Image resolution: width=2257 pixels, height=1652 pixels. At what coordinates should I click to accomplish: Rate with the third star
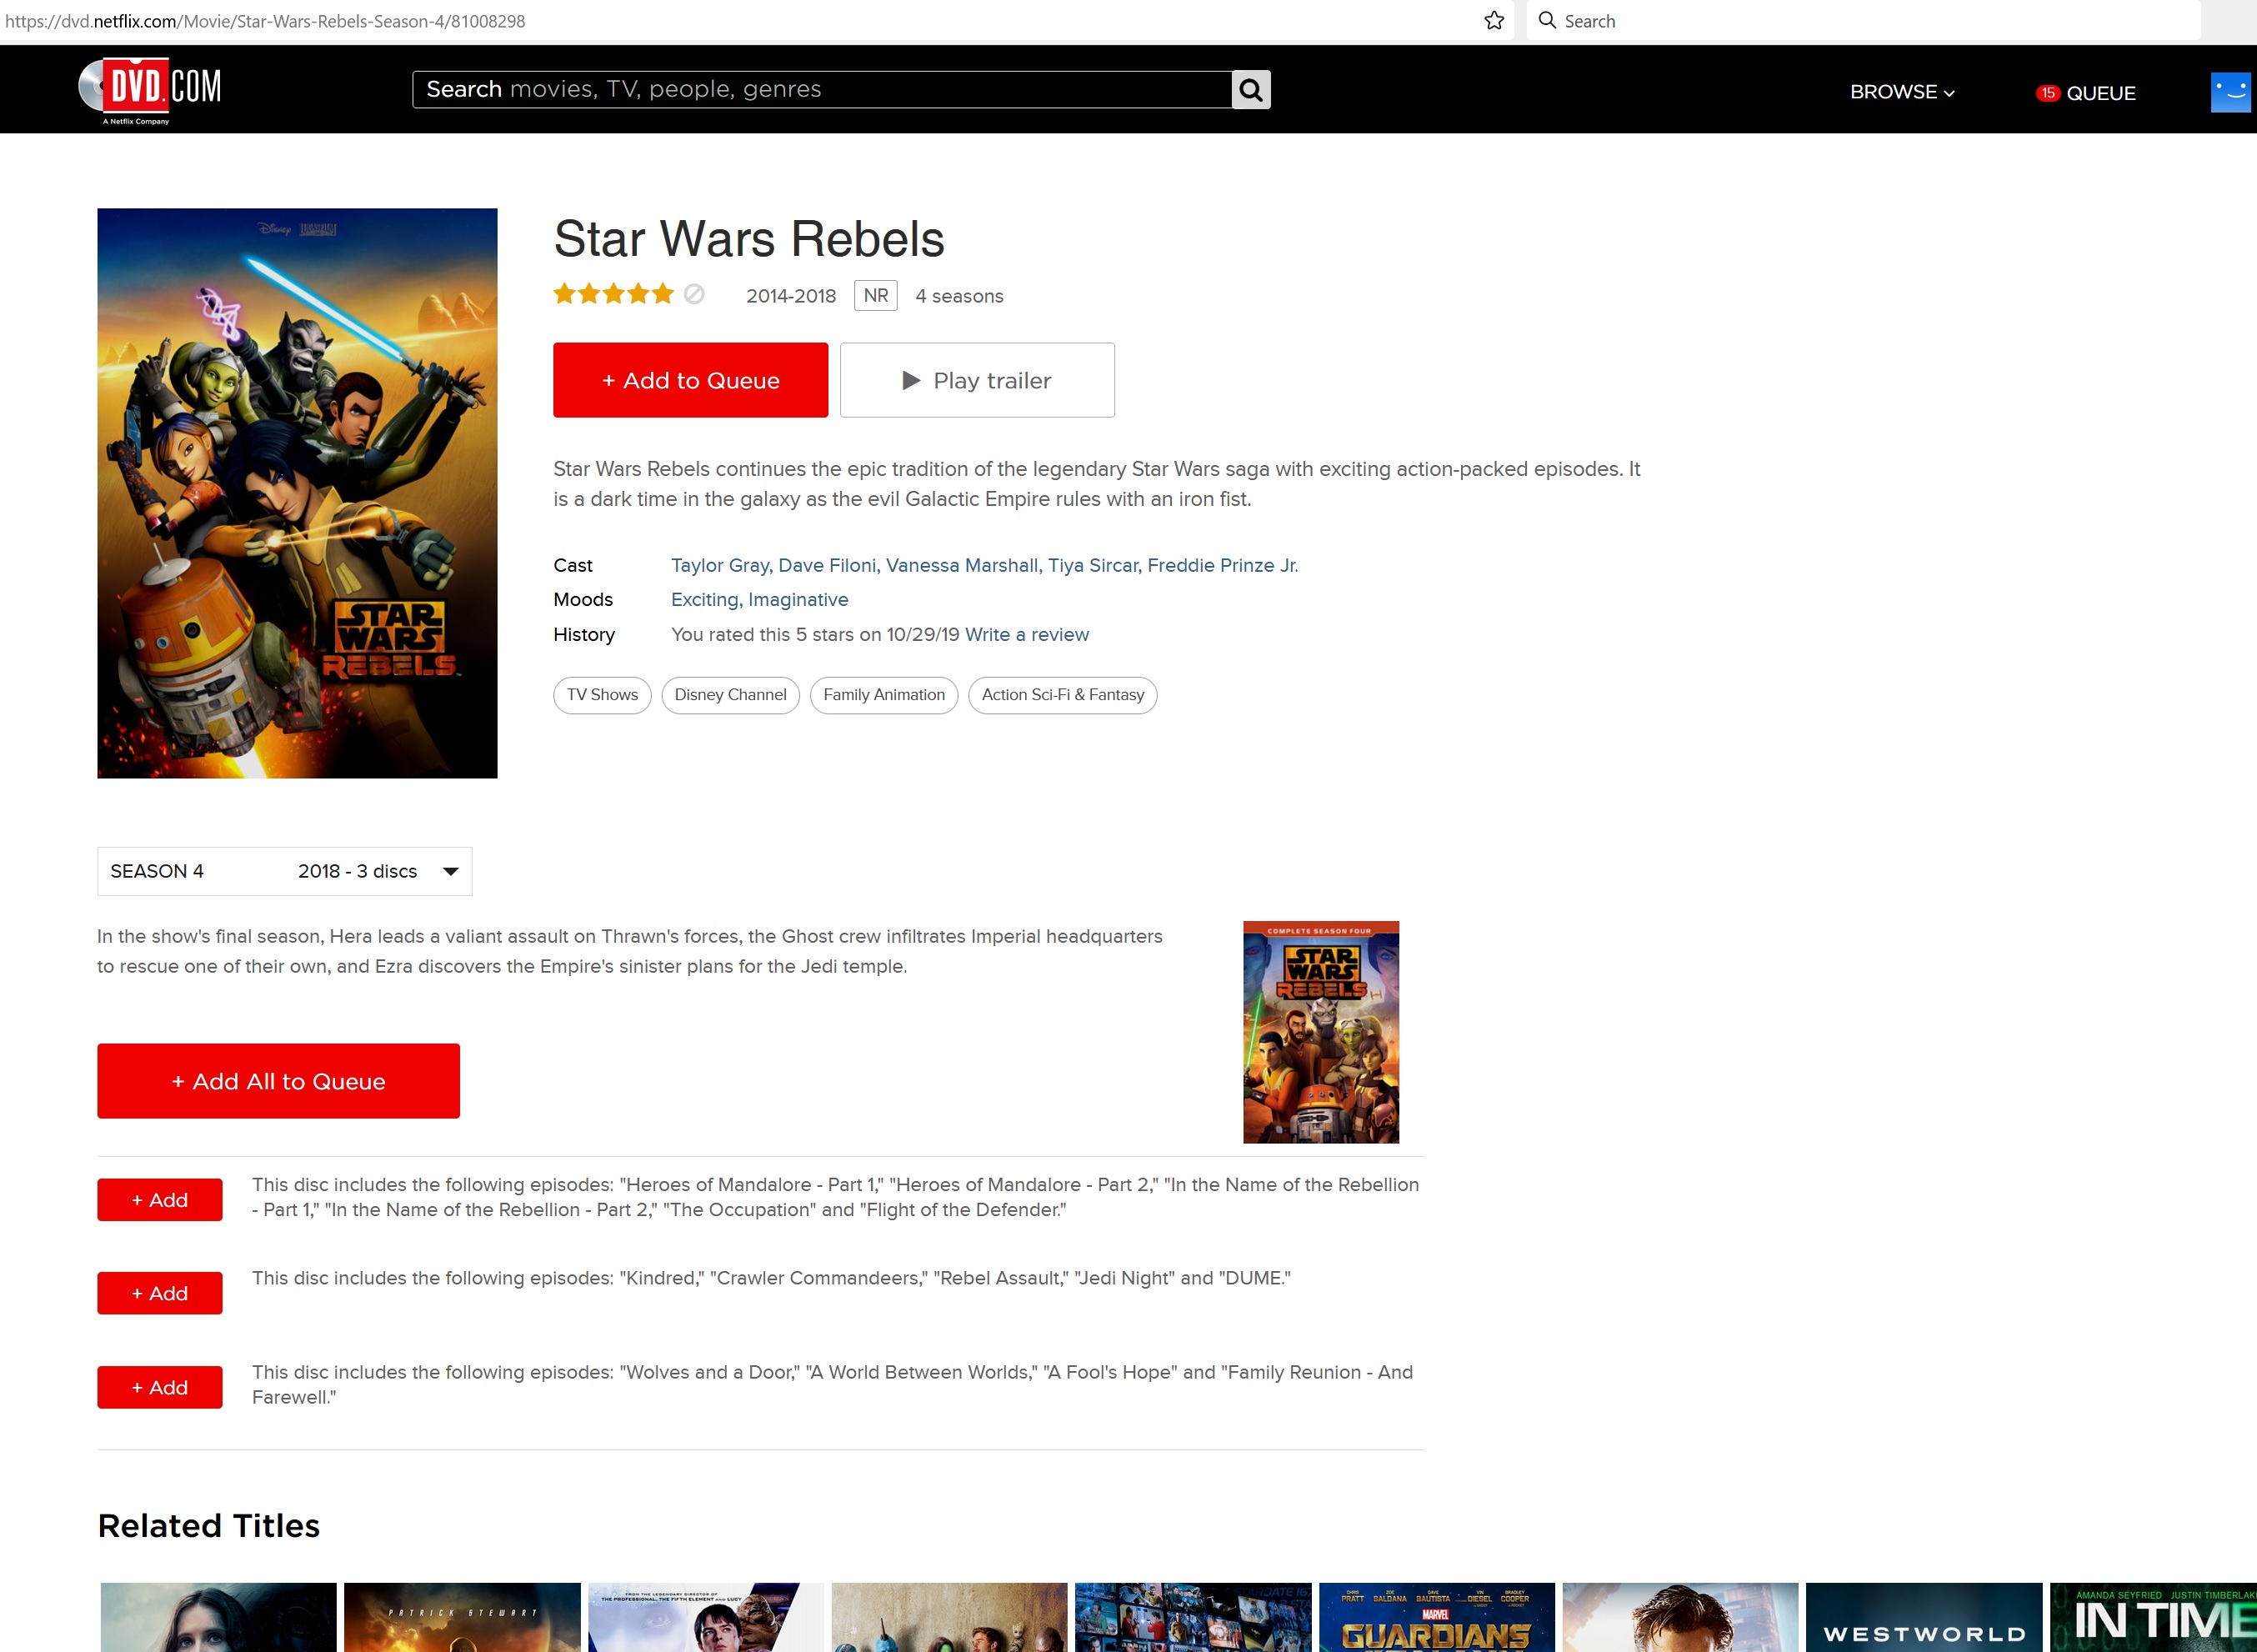point(614,294)
